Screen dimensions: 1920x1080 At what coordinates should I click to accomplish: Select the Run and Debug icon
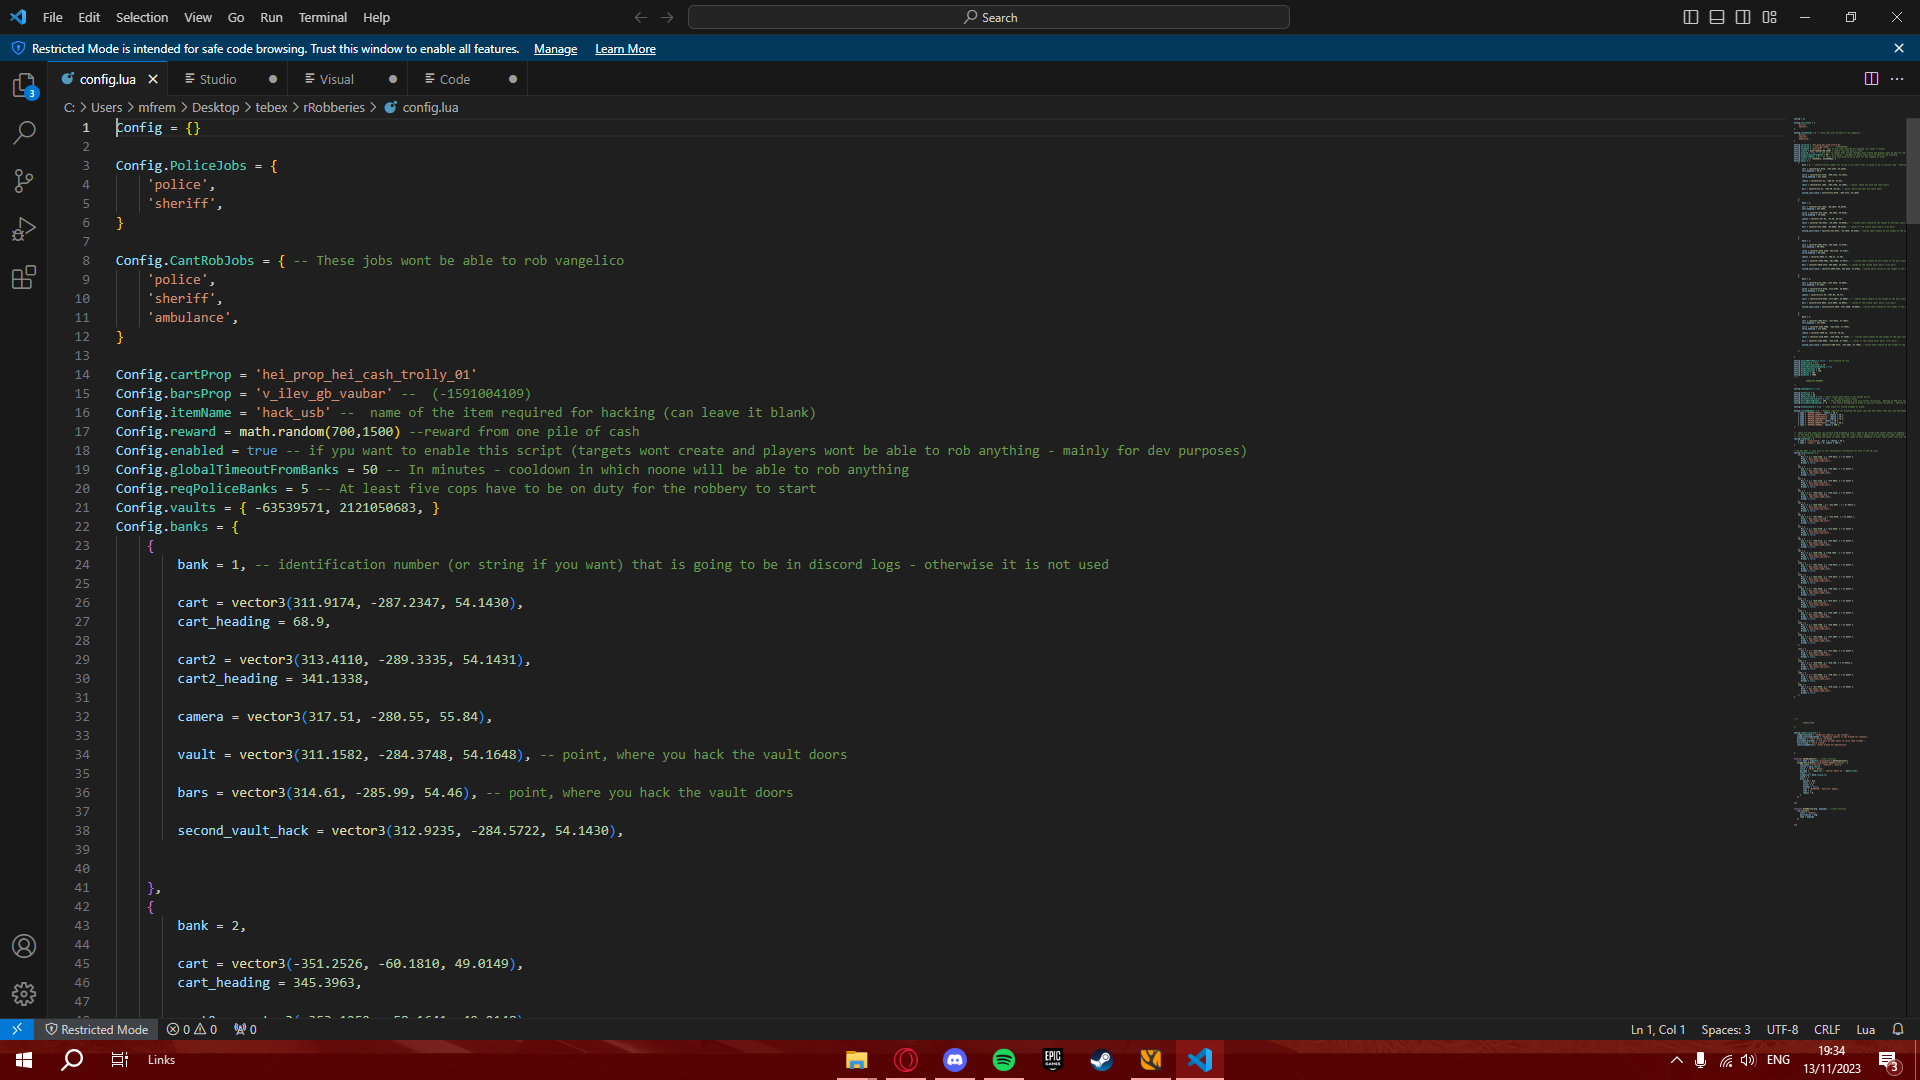coord(24,229)
